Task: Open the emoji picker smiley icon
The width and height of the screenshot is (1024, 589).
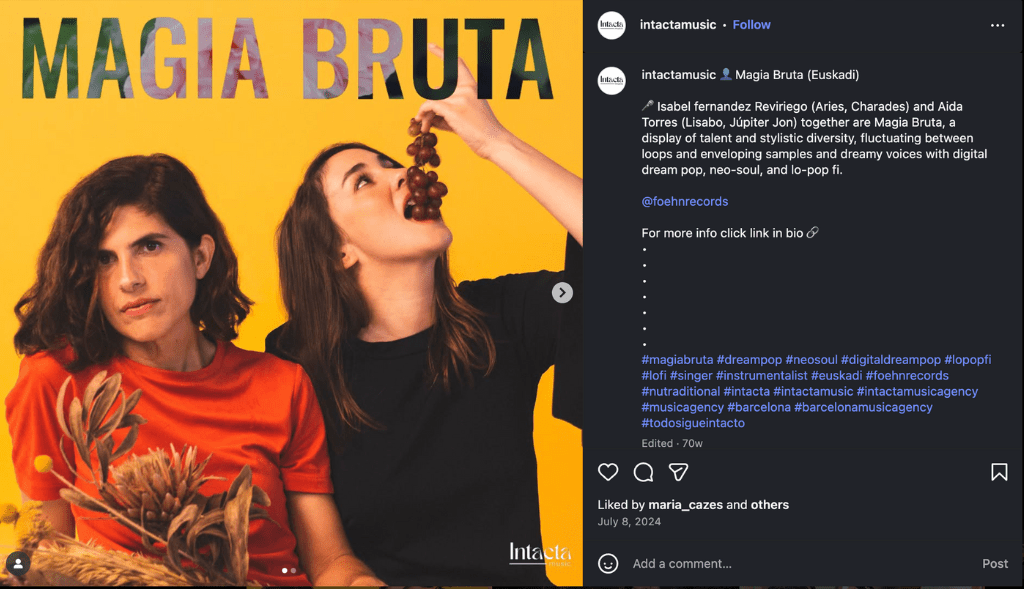Action: click(x=608, y=564)
